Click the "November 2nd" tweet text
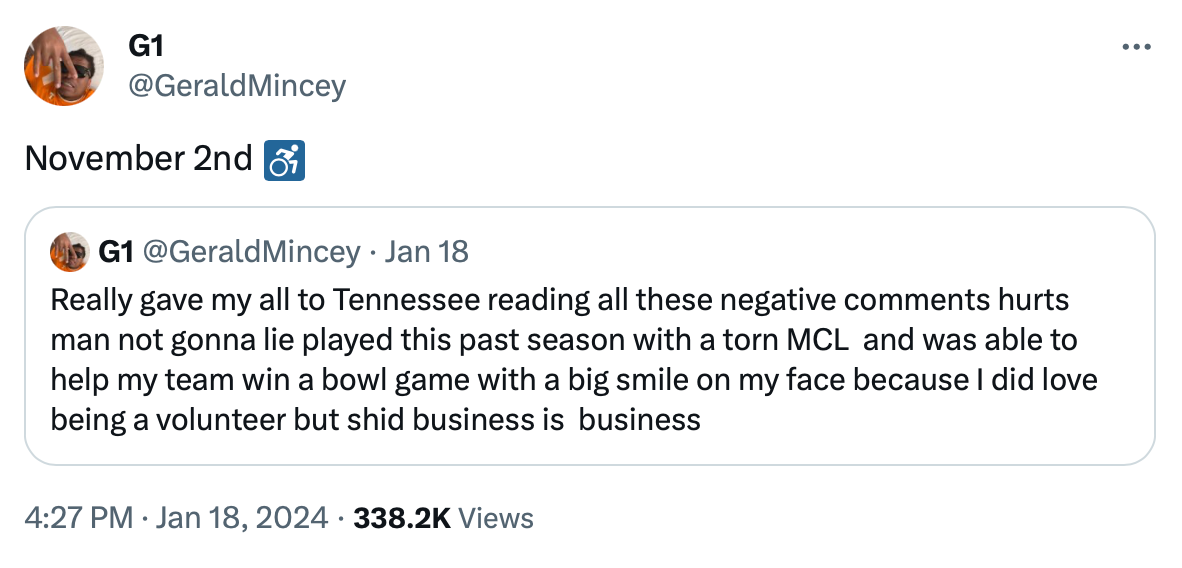 pos(138,159)
